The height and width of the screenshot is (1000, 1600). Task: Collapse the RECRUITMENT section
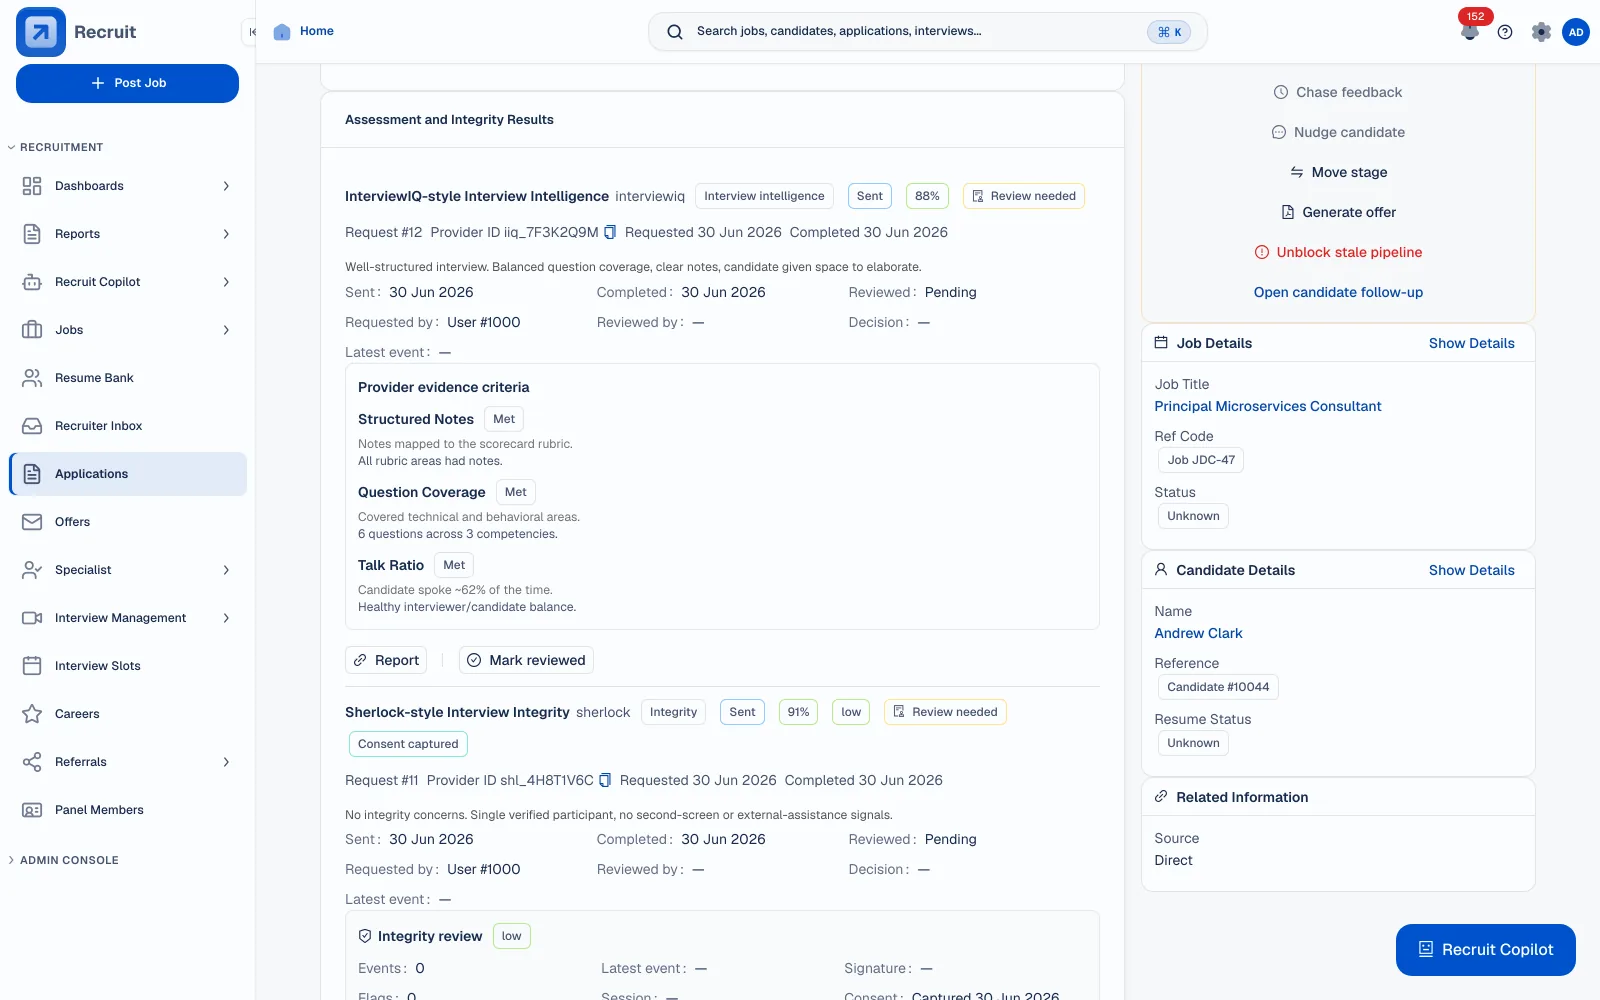(x=56, y=147)
